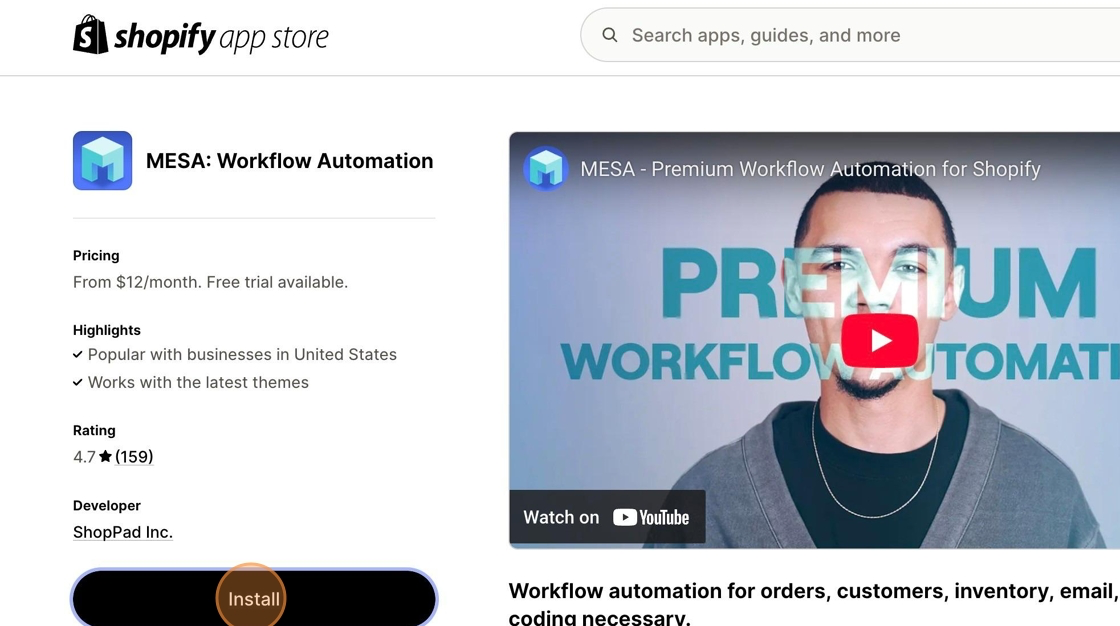This screenshot has height=626, width=1120.
Task: Click the MESA: Workflow Automation heading
Action: [289, 161]
